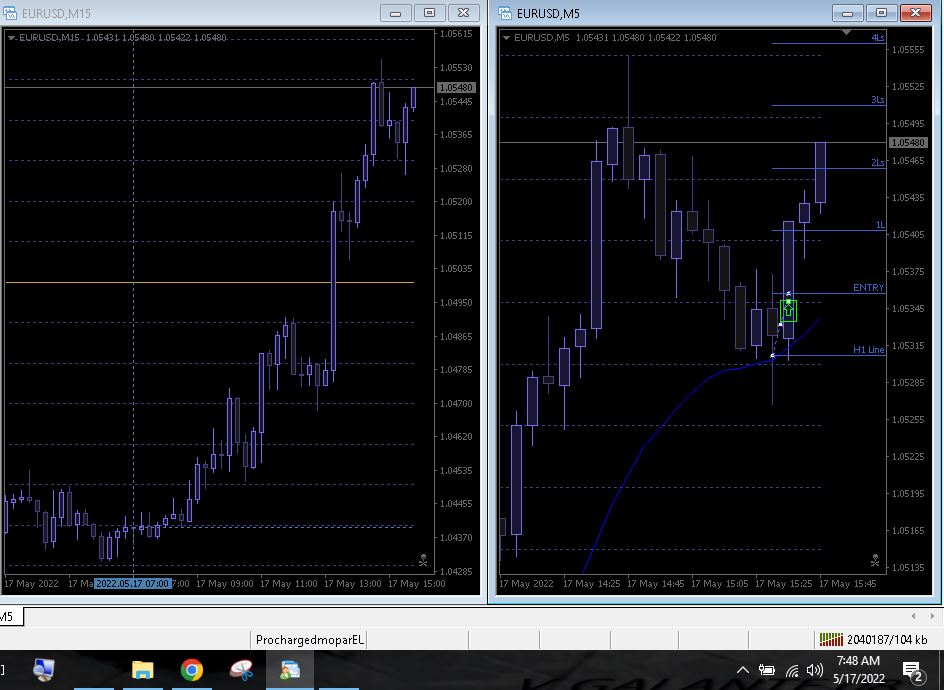Click the 17 May 15:00 time label
This screenshot has height=690, width=944.
417,583
